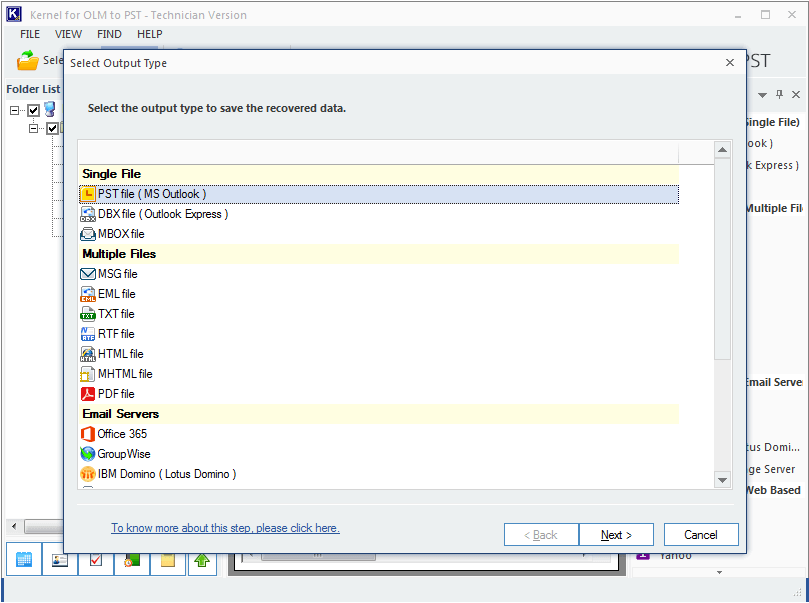Select IBM Domino (Lotus Domino)

pos(166,474)
